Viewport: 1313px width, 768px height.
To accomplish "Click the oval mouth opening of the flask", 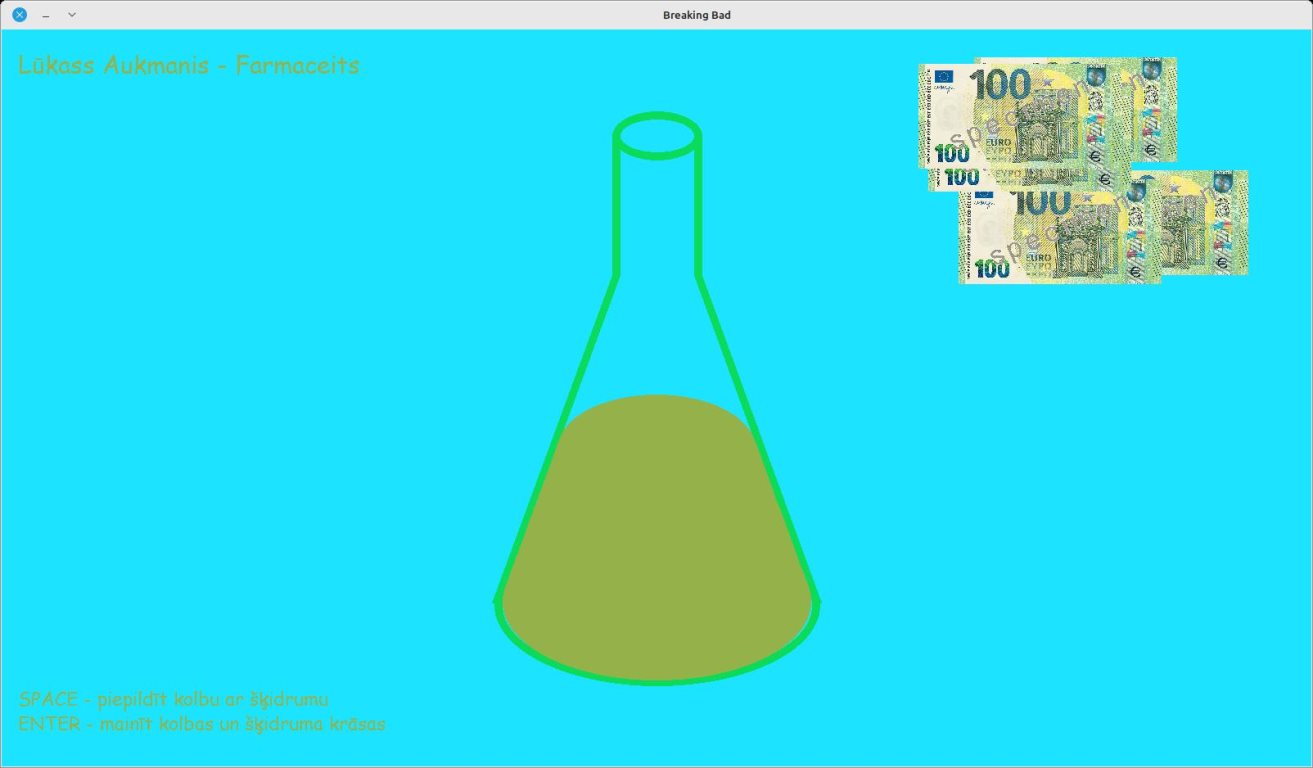I will pos(657,135).
